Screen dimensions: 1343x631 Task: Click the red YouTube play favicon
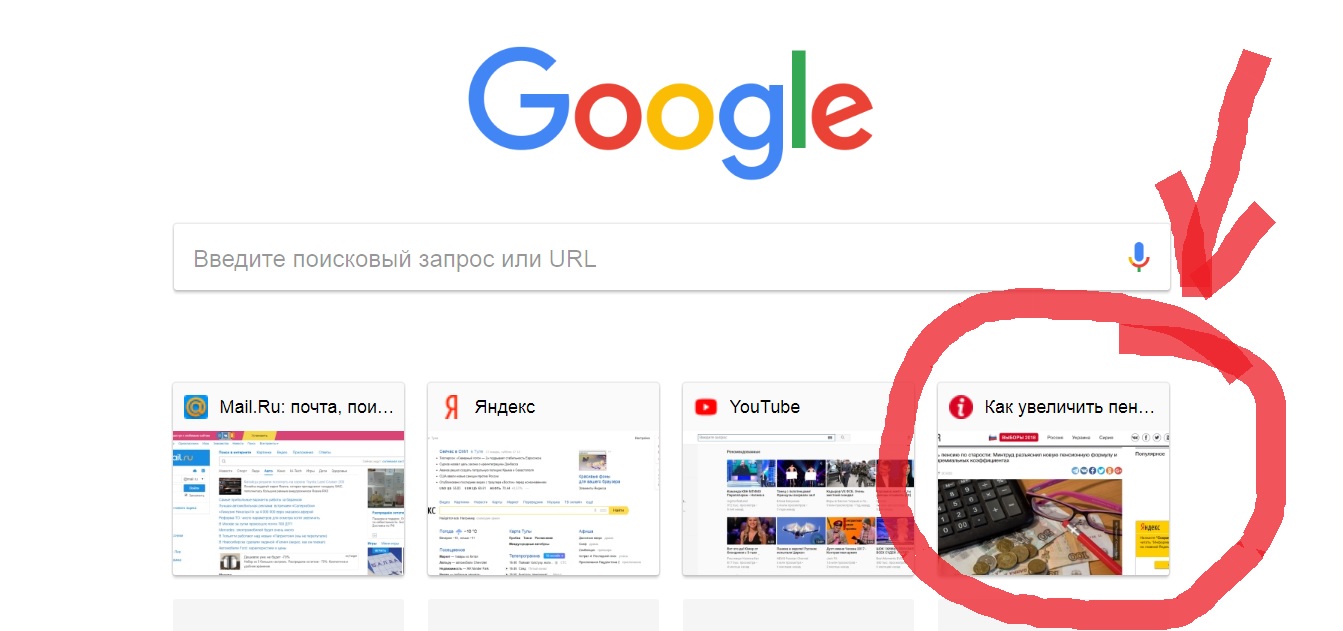706,407
